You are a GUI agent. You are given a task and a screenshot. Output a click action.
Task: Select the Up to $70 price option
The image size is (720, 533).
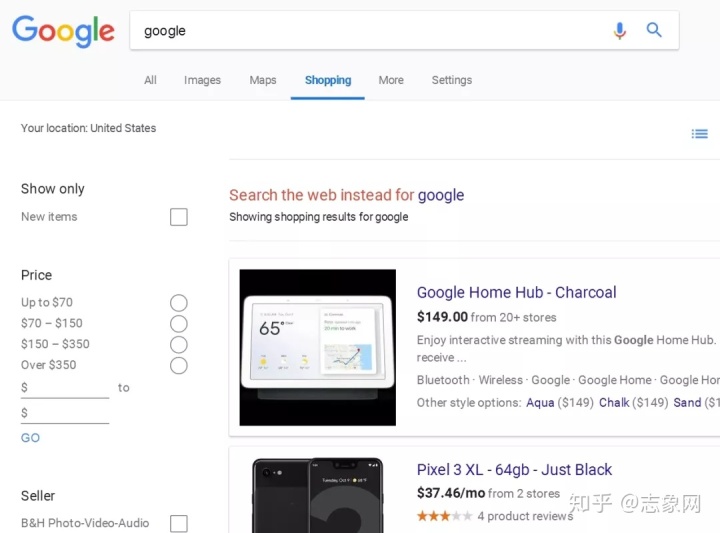point(179,303)
